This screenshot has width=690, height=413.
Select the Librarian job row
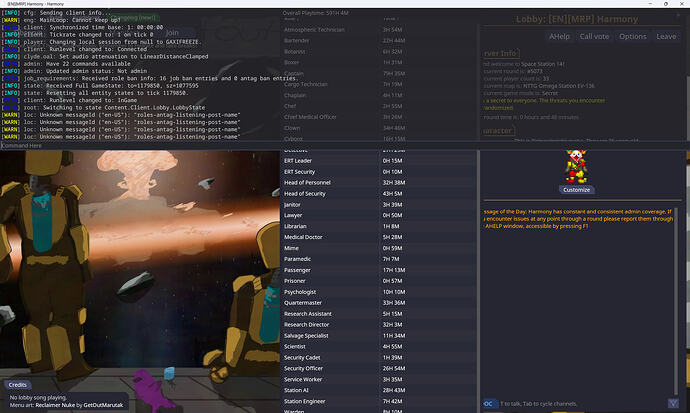pyautogui.click(x=378, y=227)
